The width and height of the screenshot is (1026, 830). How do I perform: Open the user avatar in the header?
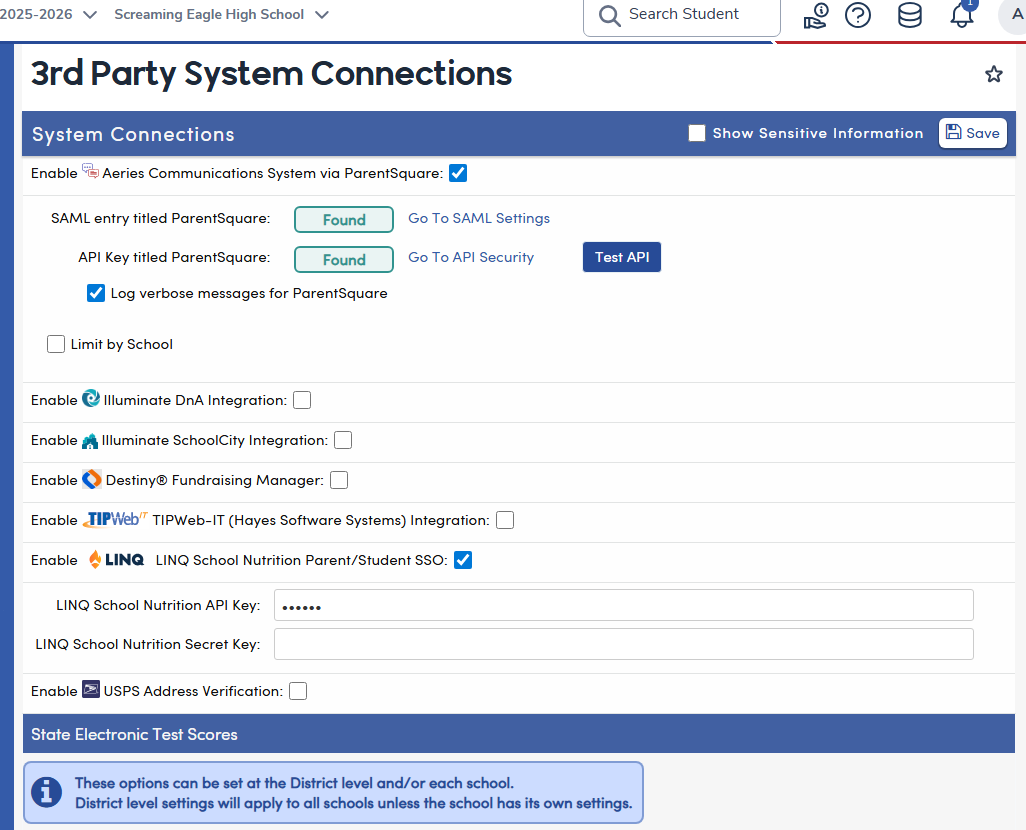[x=1014, y=16]
